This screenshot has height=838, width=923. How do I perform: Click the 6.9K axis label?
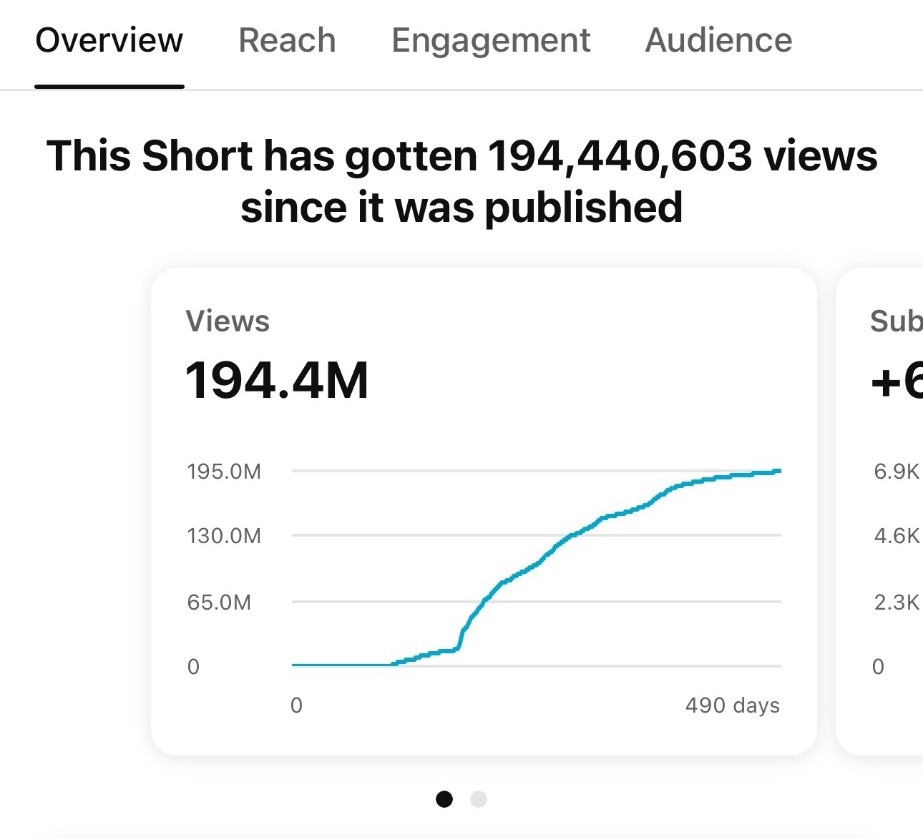pos(897,471)
